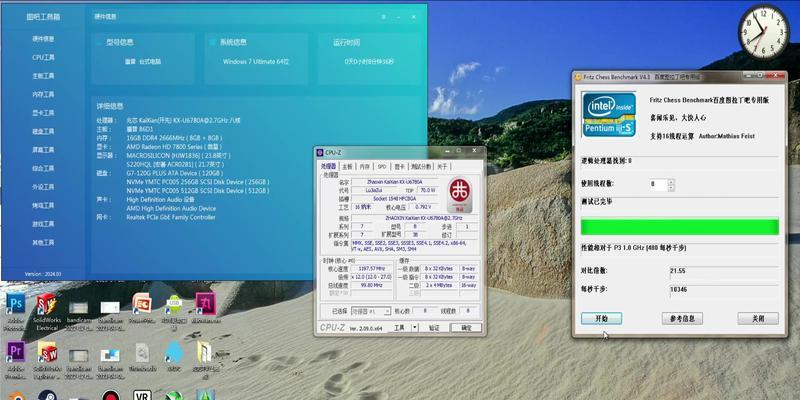This screenshot has width=800, height=400.
Task: Open the options icon in 图吧工具箱 title bar
Action: point(384,17)
